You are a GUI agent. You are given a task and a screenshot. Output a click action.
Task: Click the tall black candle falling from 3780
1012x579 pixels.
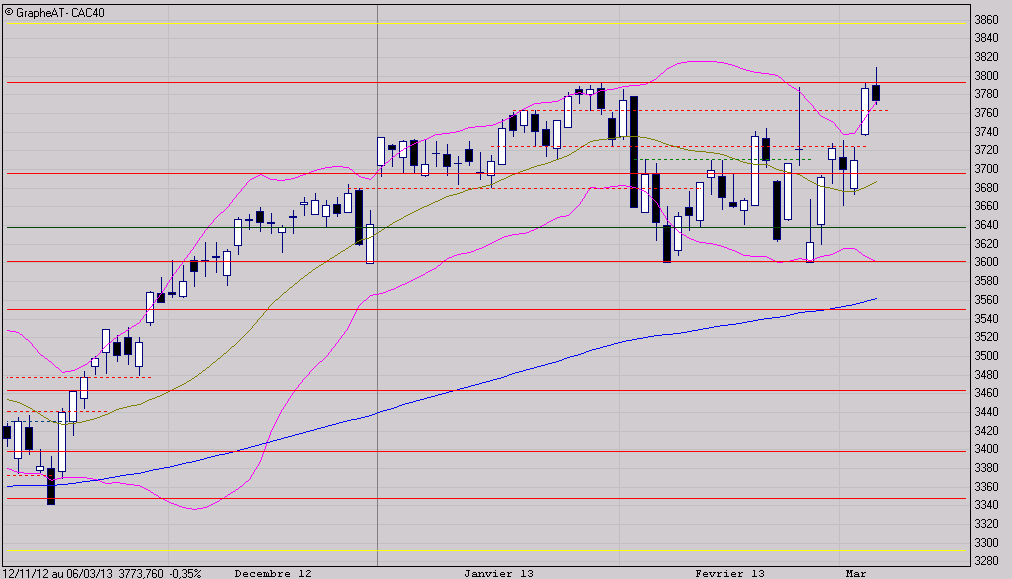pyautogui.click(x=634, y=152)
